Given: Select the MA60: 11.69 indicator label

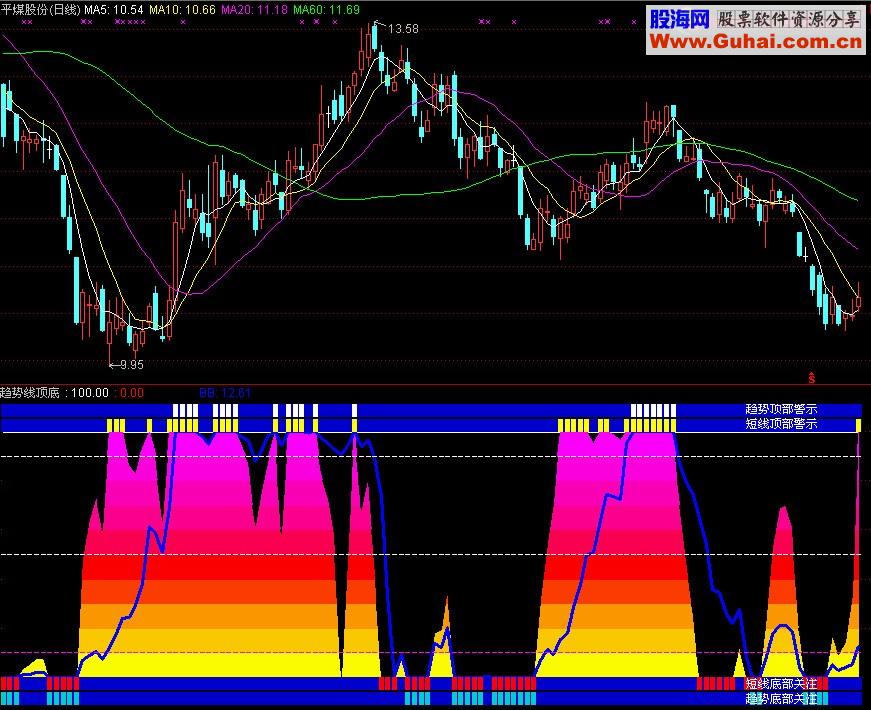Looking at the screenshot, I should 327,9.
